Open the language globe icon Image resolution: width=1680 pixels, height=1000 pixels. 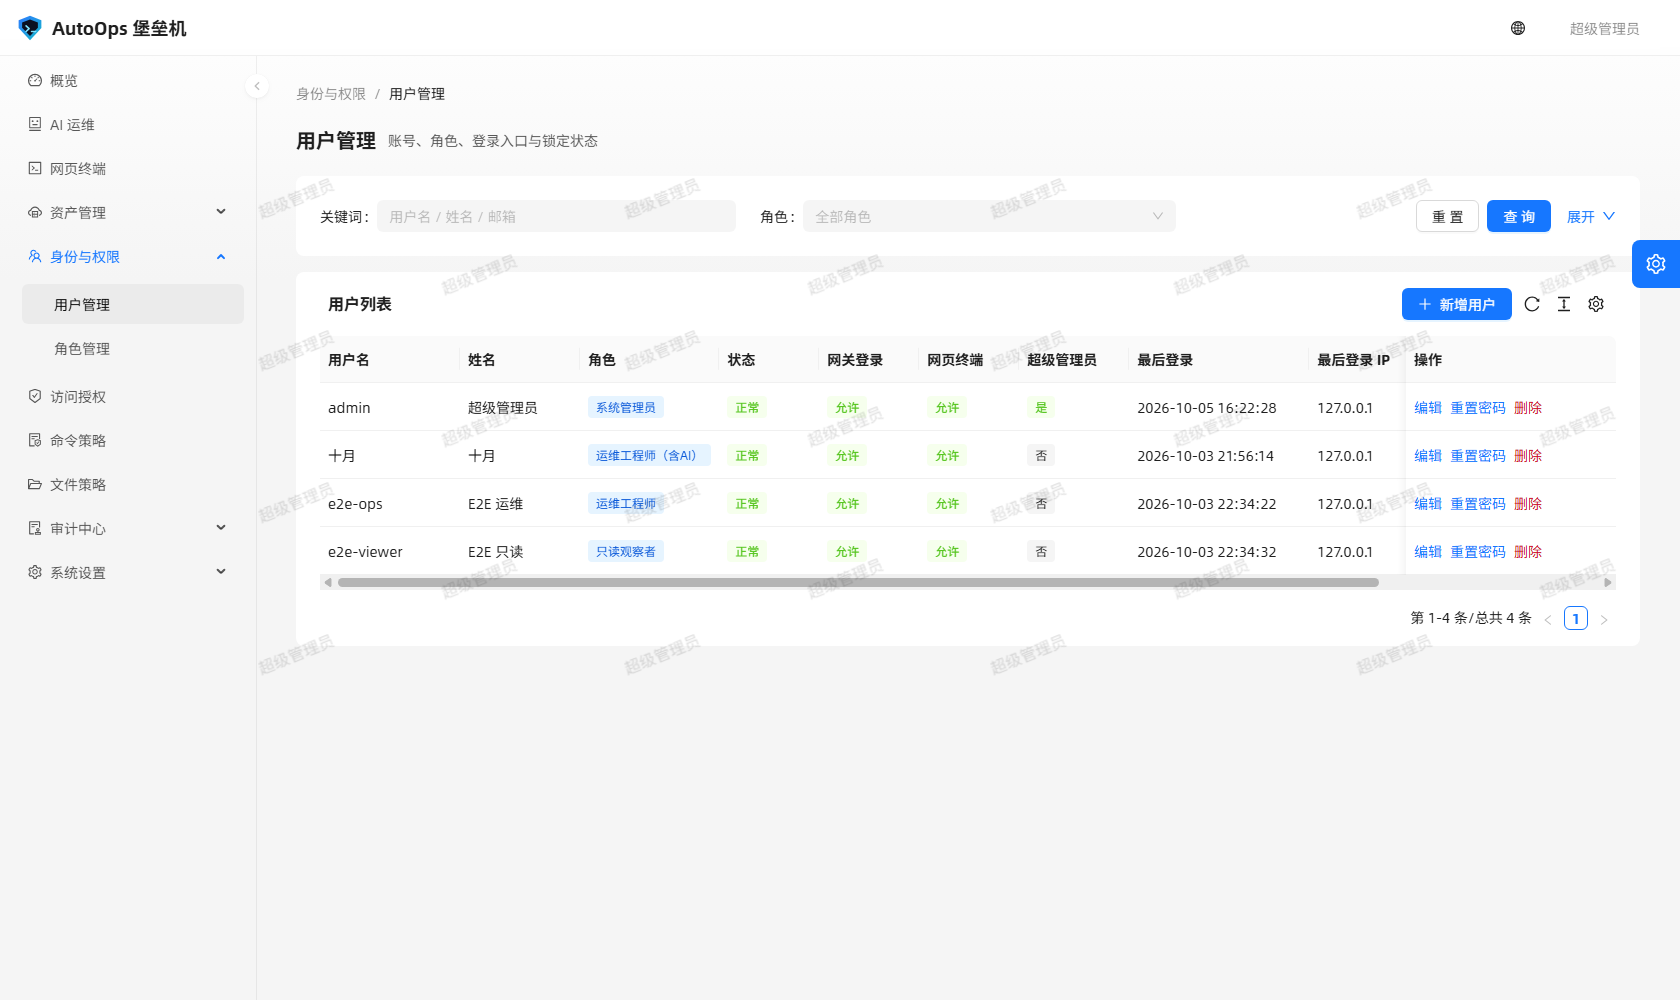point(1518,28)
